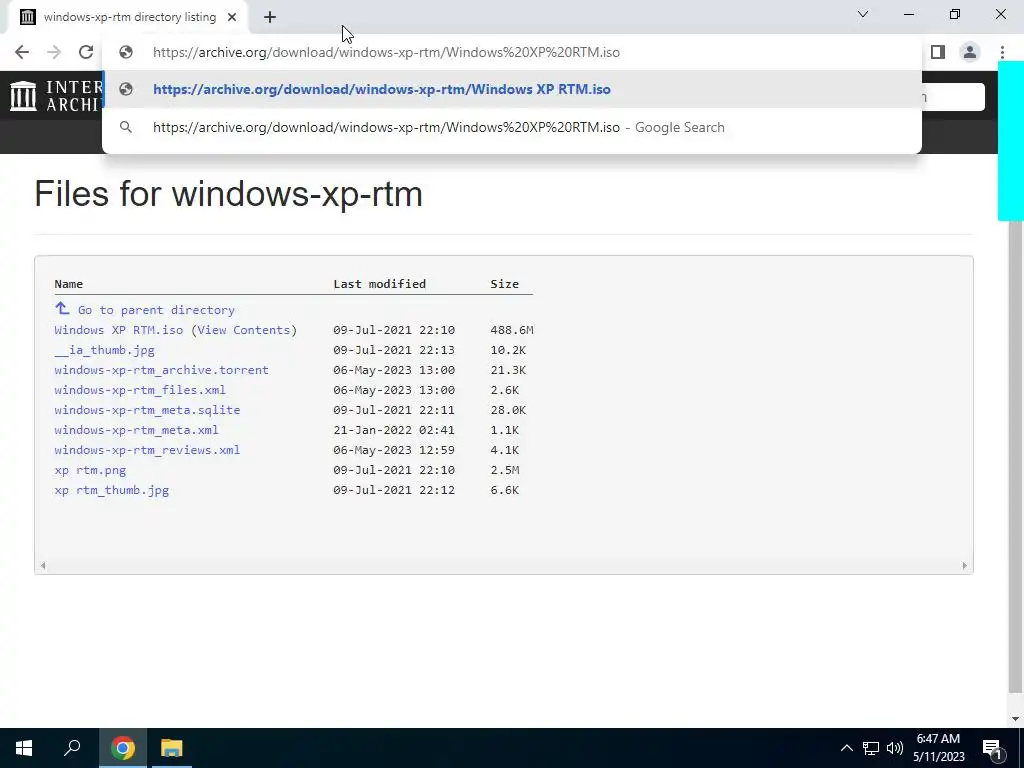The width and height of the screenshot is (1024, 768).
Task: Select the windows-xp-rtm directory listing tab
Action: (127, 17)
